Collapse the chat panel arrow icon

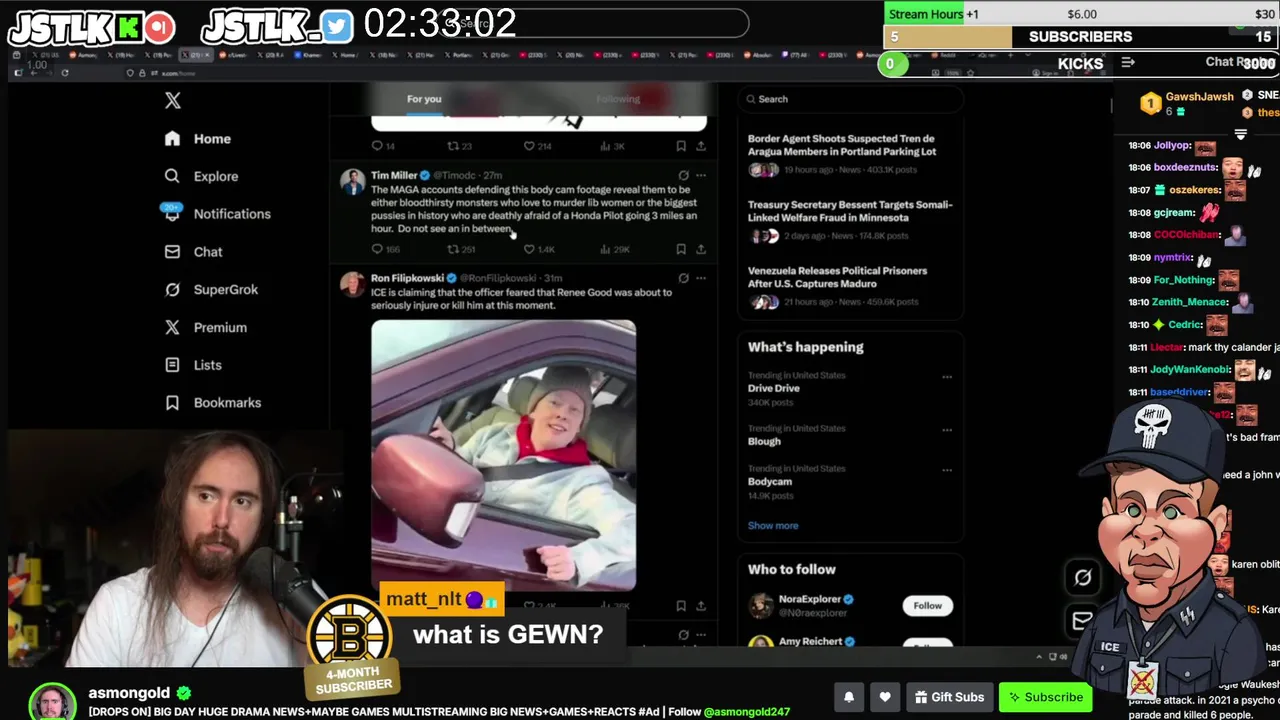[1128, 62]
